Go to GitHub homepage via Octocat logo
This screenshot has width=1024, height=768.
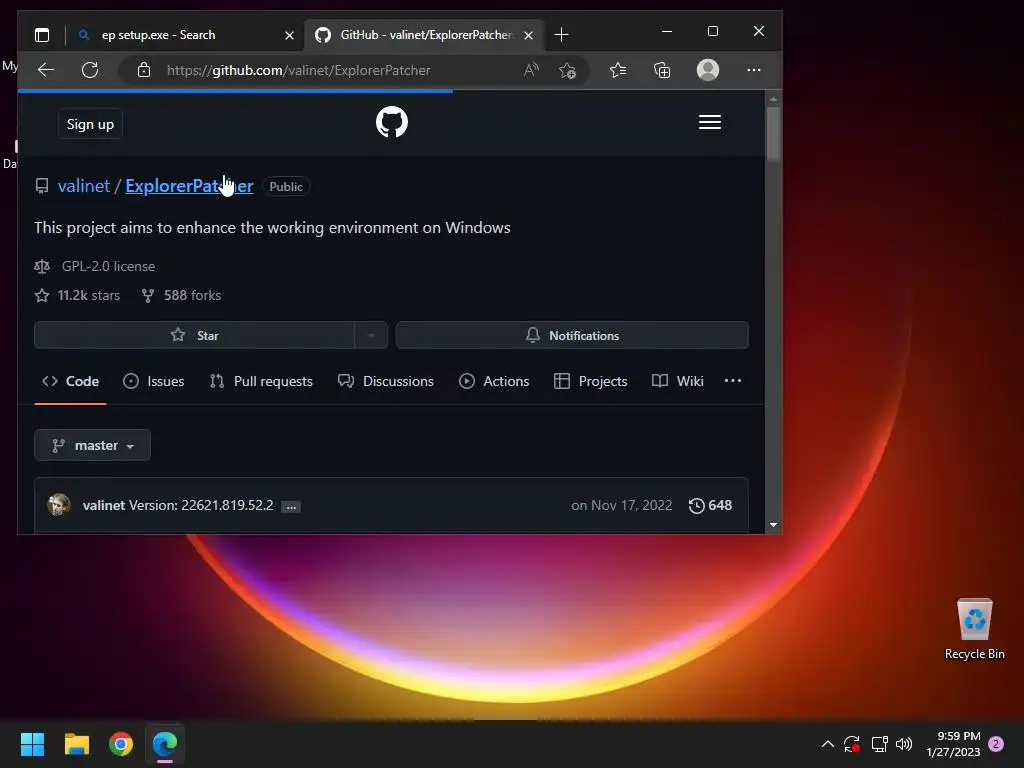pos(392,122)
